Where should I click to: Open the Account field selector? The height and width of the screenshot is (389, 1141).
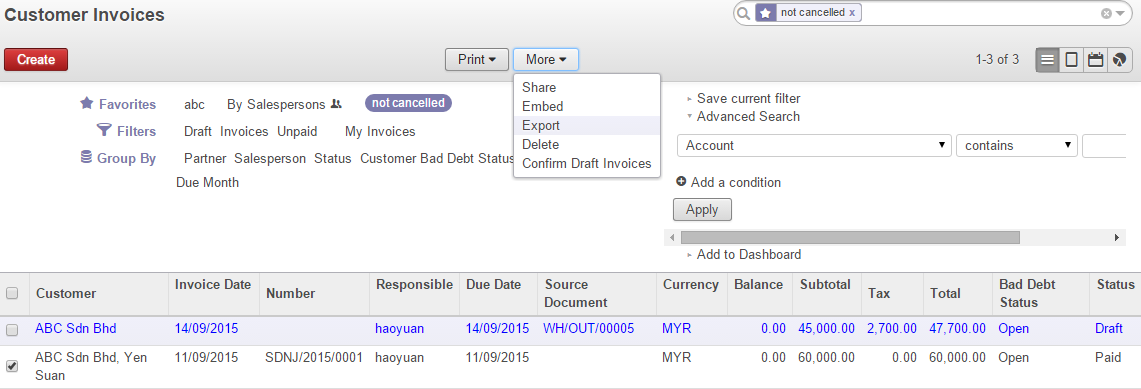814,145
